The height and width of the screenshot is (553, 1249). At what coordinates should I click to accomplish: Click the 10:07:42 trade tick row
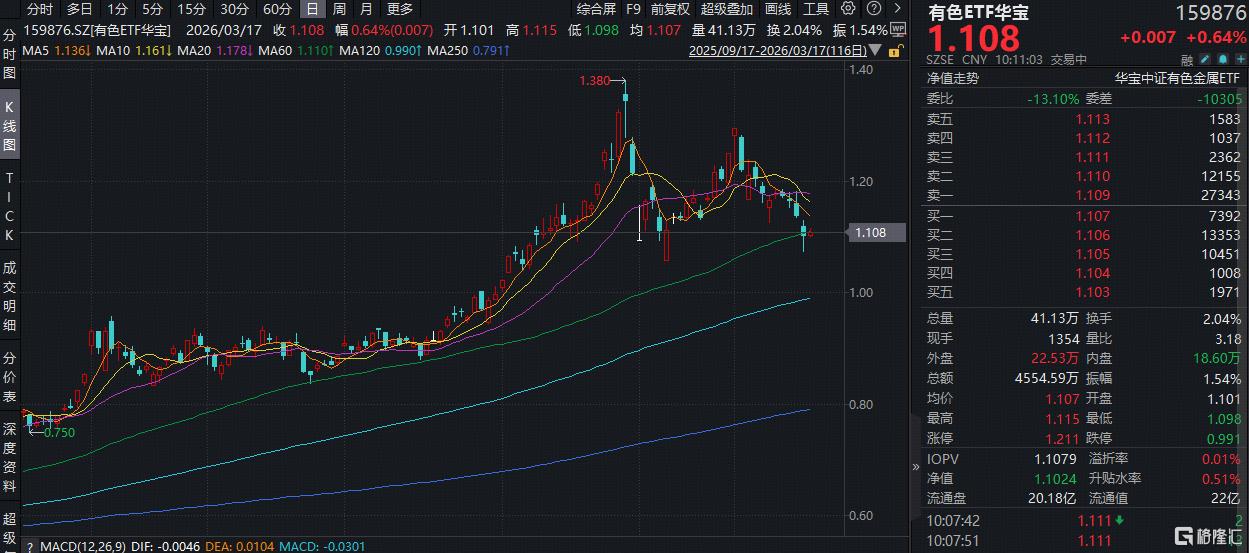coord(1085,521)
